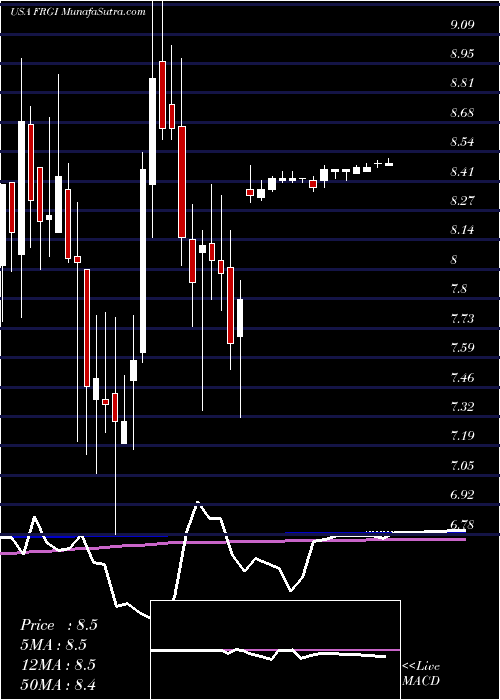Click the last small candlestick at chart's right end
The image size is (500, 700).
point(389,163)
